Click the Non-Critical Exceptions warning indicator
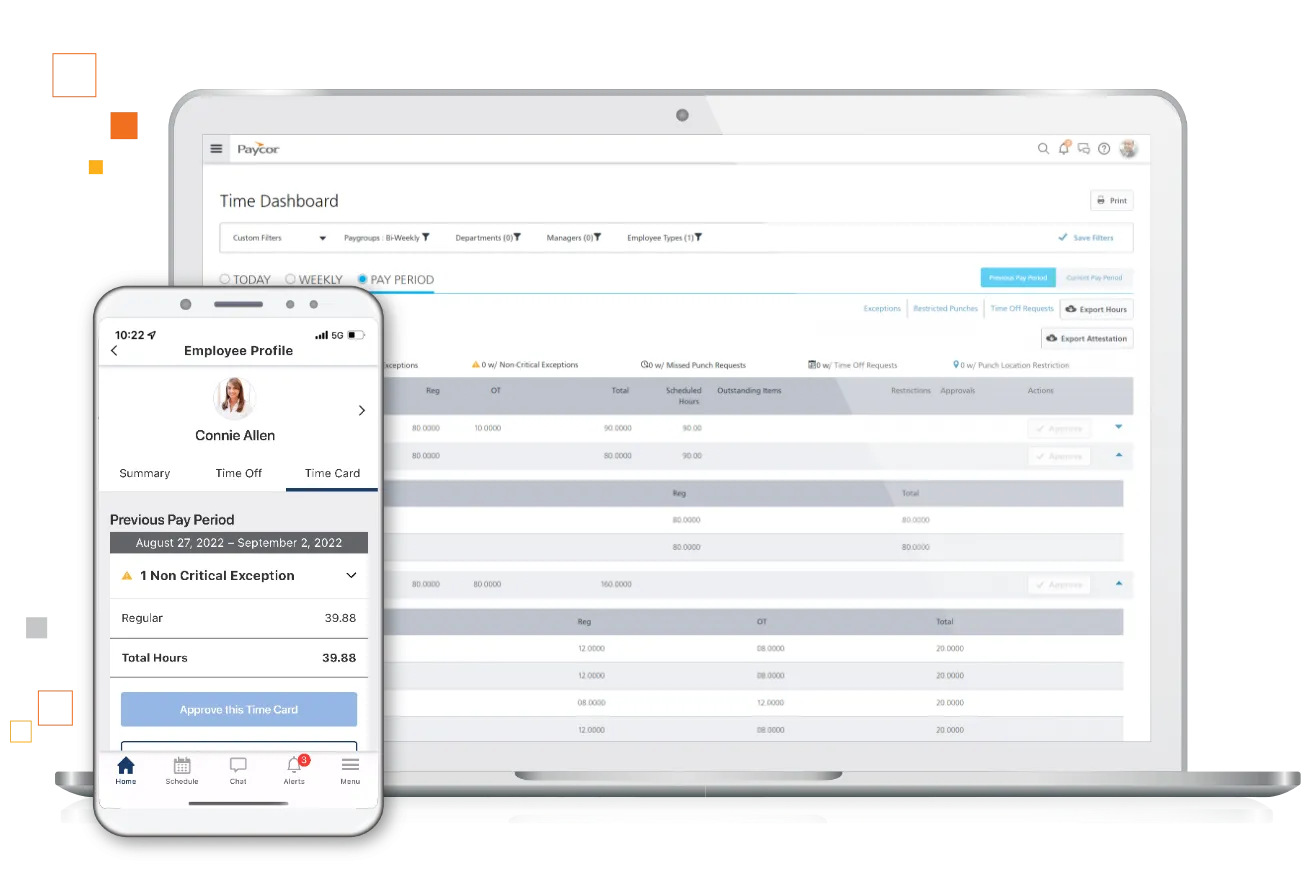 (525, 365)
